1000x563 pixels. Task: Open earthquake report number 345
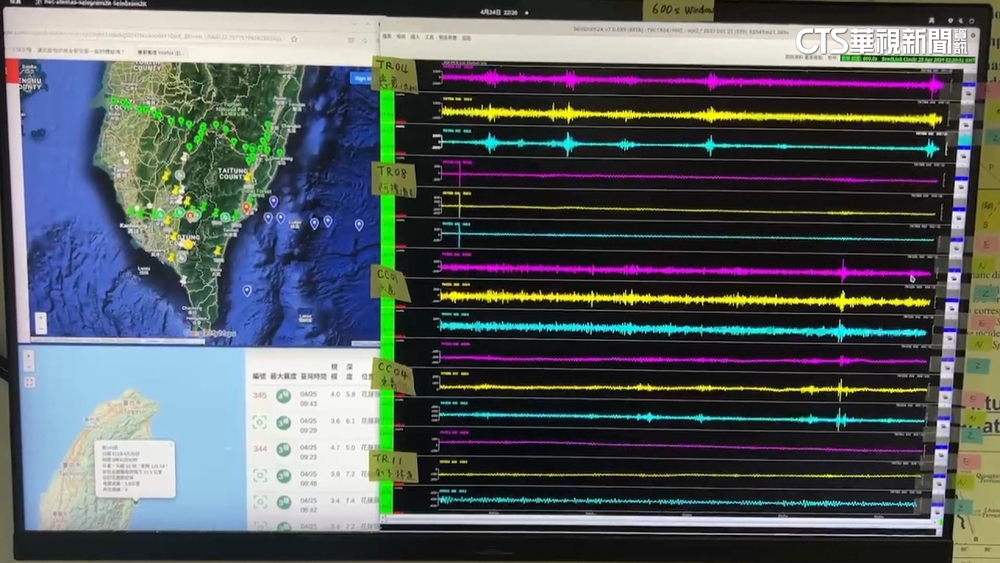[x=260, y=397]
